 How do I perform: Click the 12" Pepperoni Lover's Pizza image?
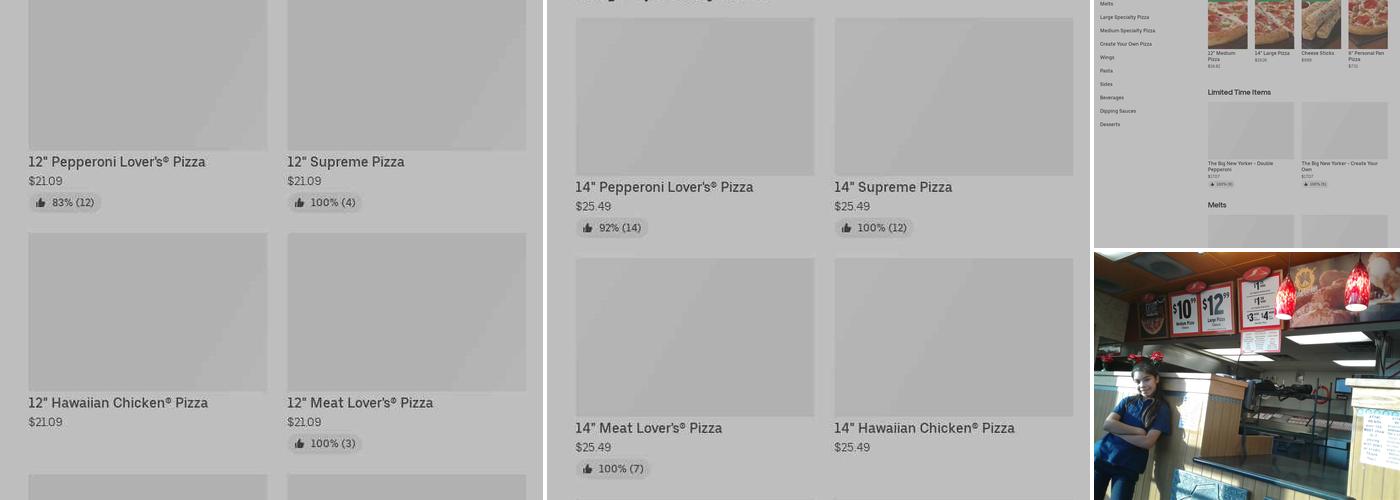(147, 75)
